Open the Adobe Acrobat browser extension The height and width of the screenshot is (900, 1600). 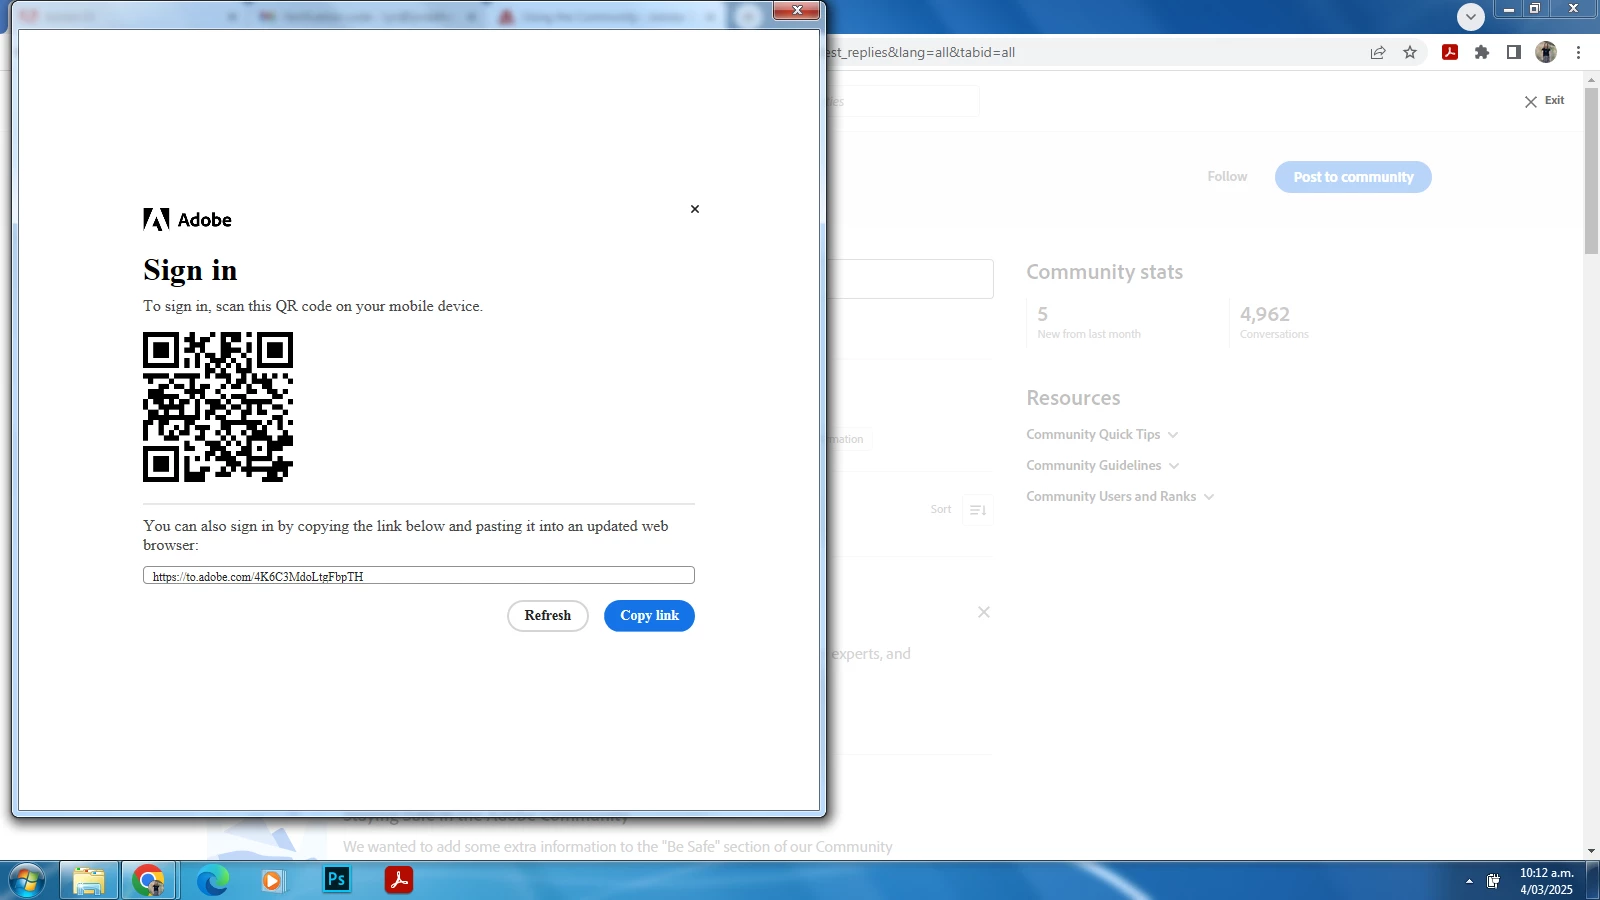pos(1450,52)
